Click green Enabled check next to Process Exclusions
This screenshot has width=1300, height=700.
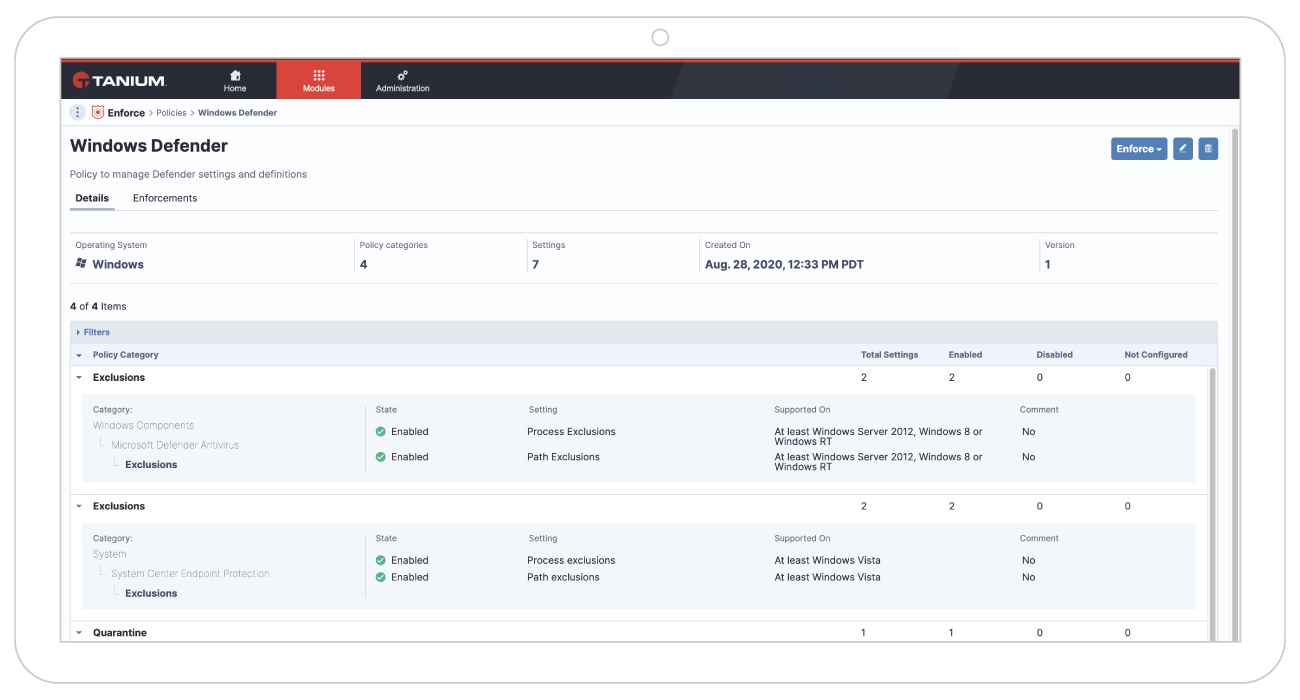click(x=381, y=432)
